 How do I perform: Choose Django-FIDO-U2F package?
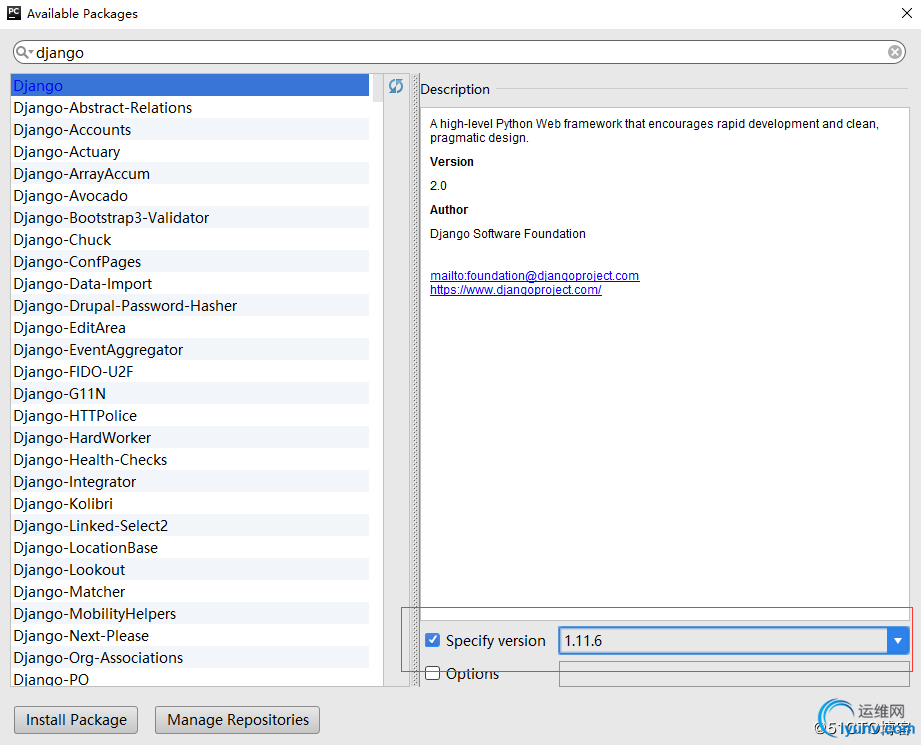pyautogui.click(x=190, y=371)
